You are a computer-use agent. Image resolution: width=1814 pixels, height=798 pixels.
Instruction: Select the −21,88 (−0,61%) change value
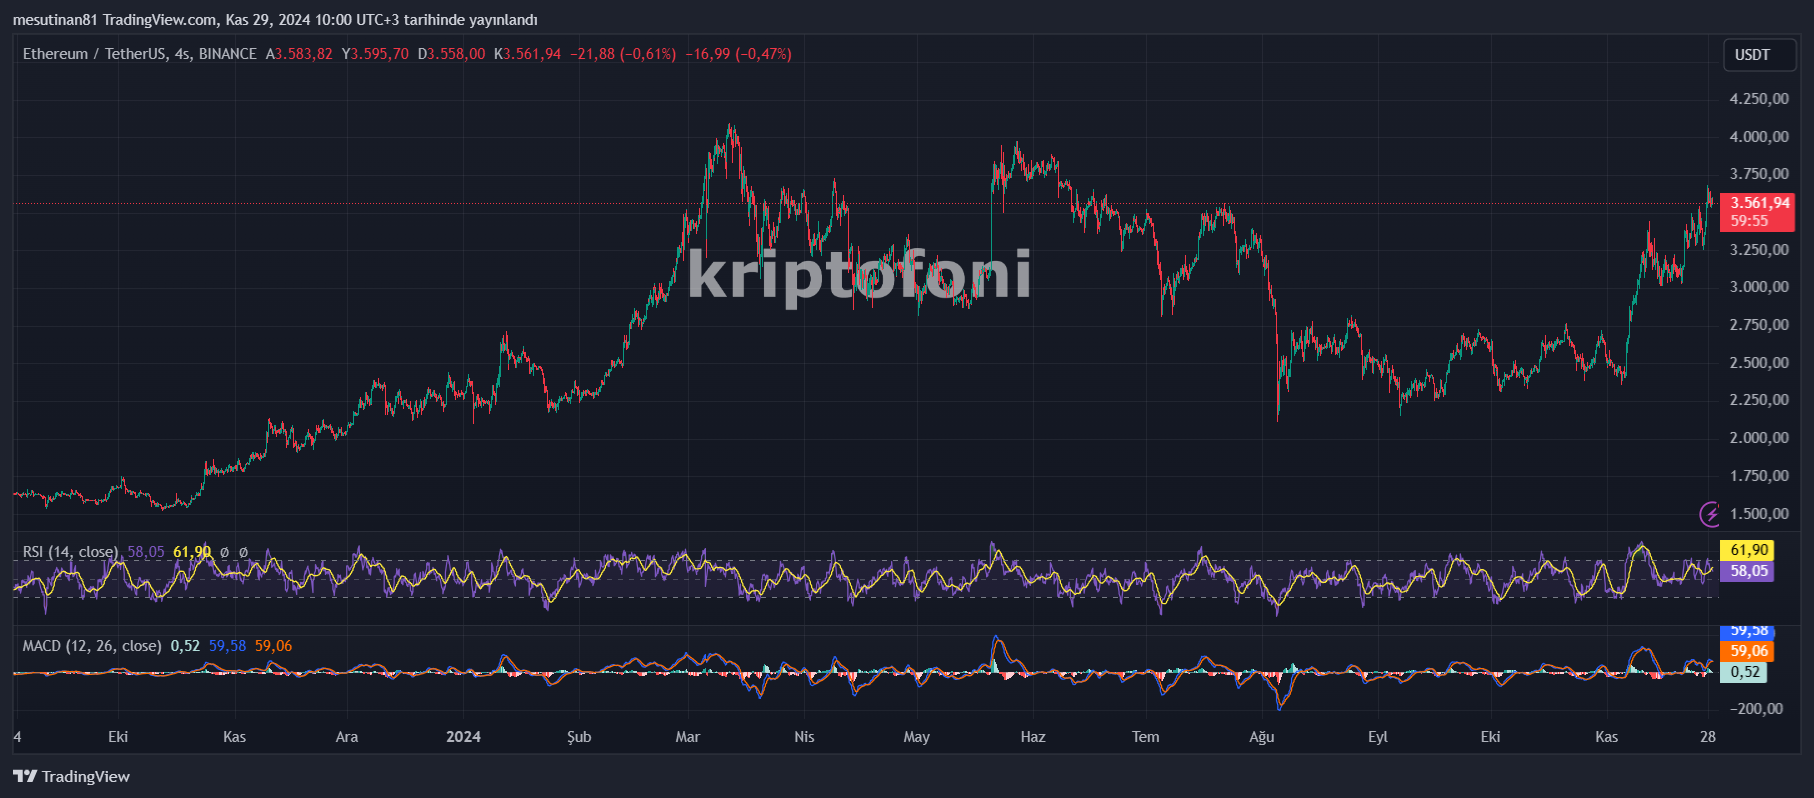(623, 54)
